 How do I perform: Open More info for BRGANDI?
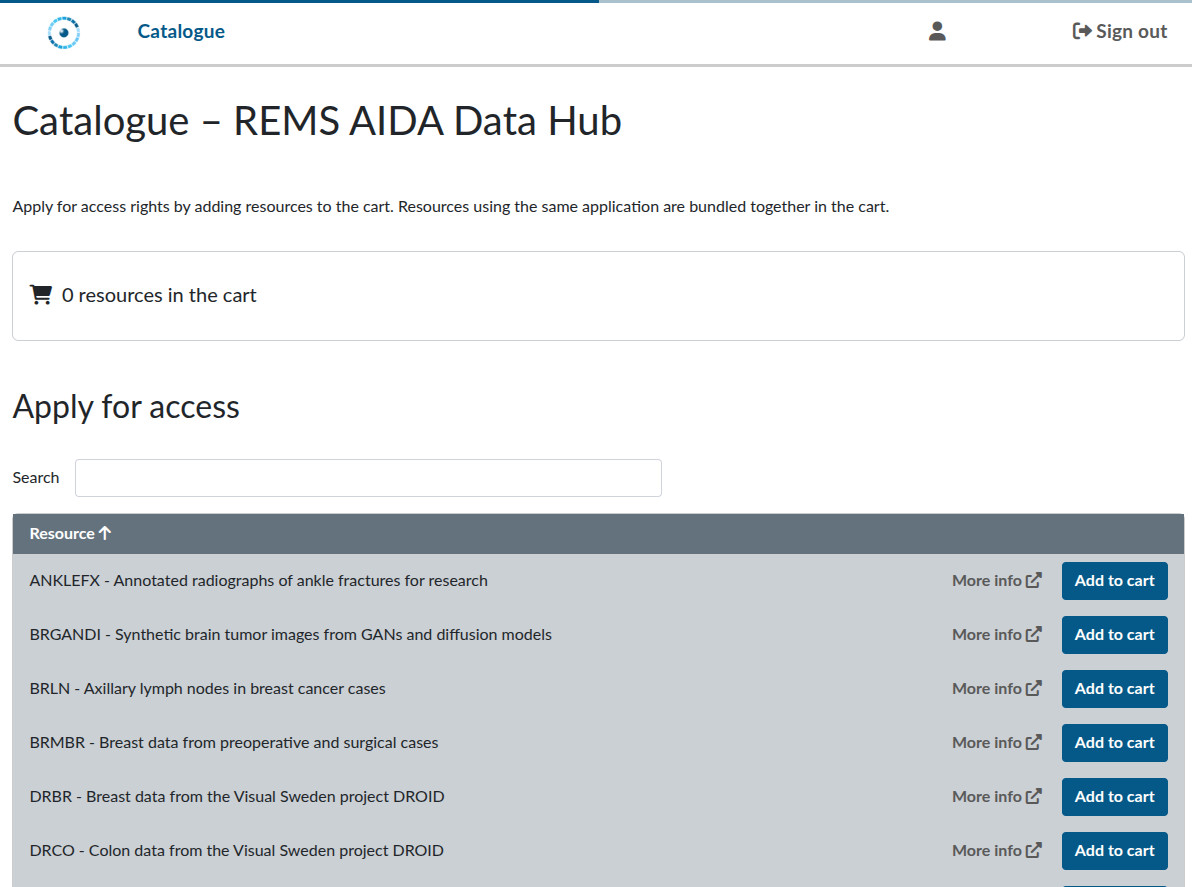point(996,635)
